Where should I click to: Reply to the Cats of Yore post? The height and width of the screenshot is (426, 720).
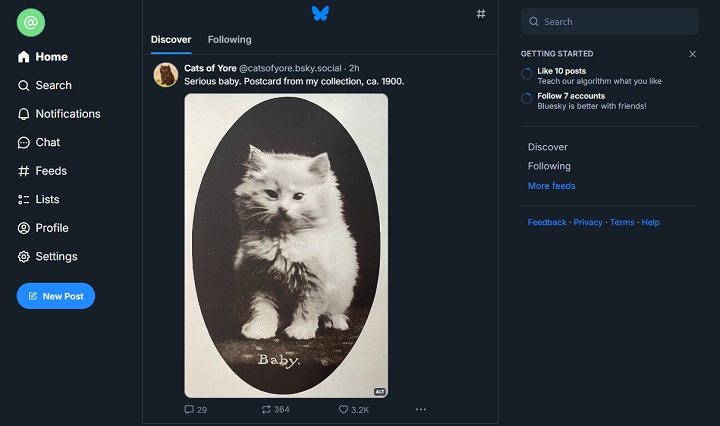[x=190, y=410]
